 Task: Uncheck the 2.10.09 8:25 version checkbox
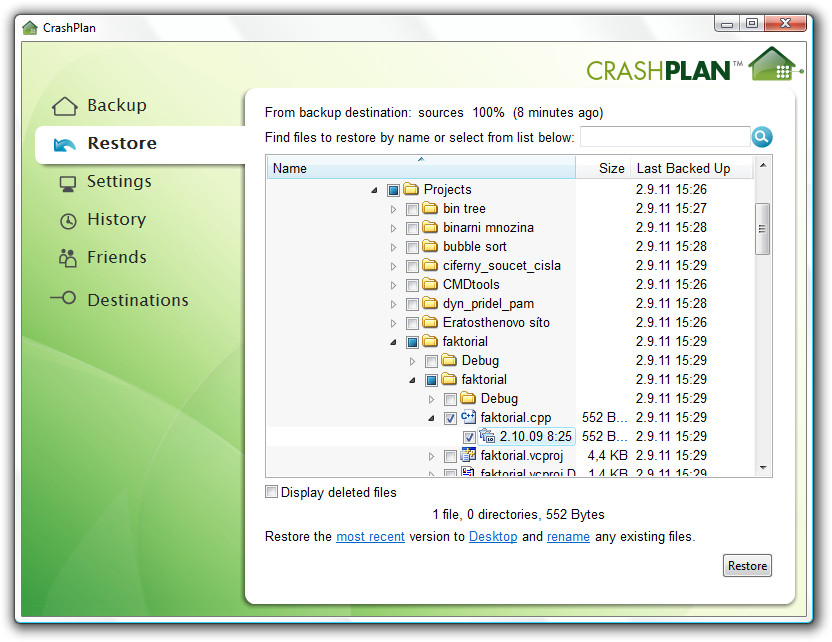[x=469, y=437]
